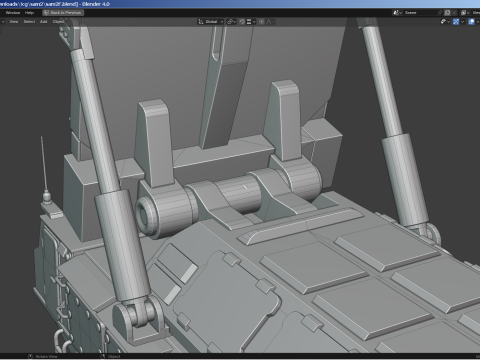Click the Object status bar hint
The image size is (480, 360).
click(111, 356)
